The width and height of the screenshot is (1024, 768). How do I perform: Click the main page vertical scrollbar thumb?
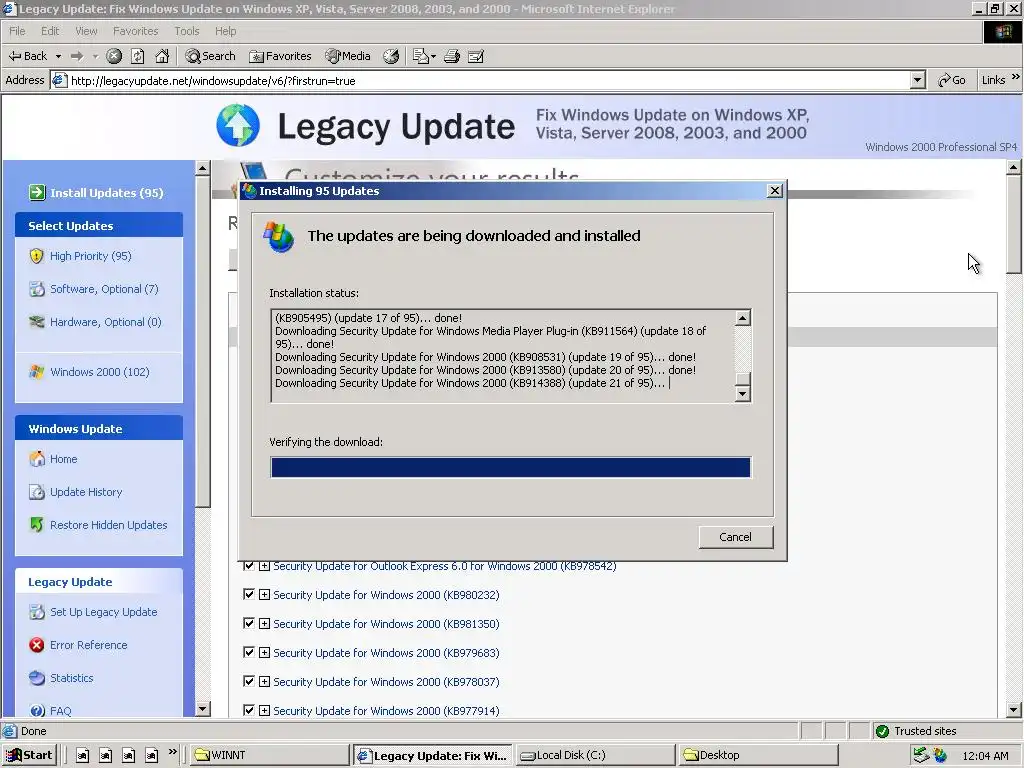point(1014,224)
